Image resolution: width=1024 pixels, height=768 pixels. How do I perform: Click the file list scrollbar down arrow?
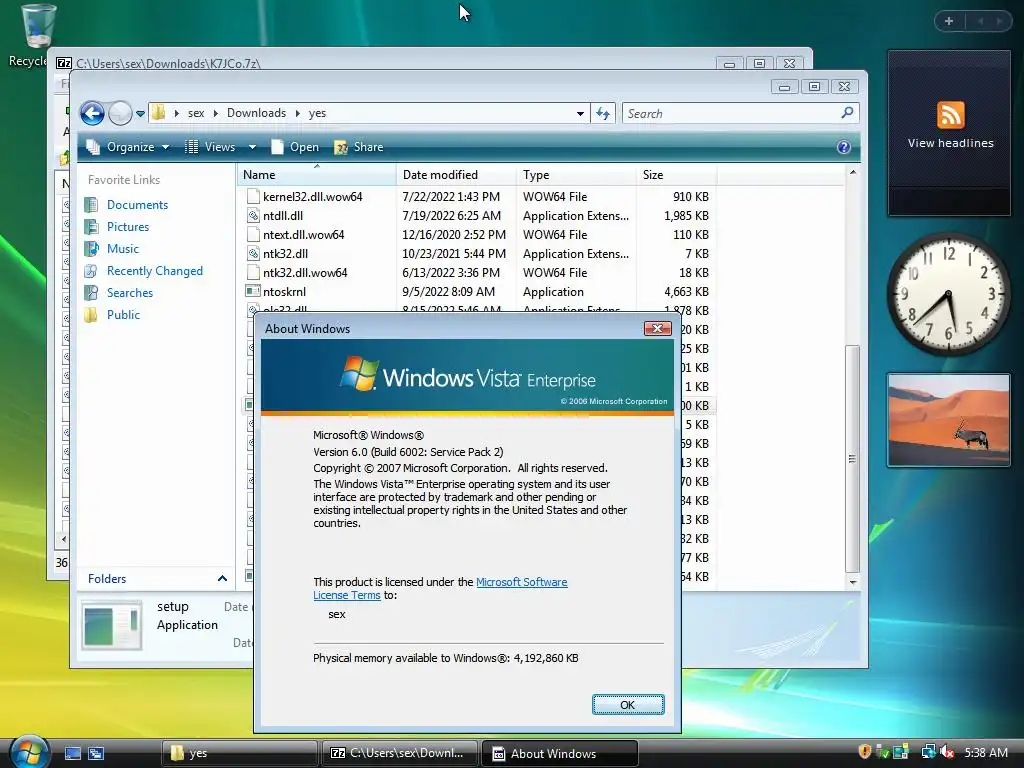853,582
